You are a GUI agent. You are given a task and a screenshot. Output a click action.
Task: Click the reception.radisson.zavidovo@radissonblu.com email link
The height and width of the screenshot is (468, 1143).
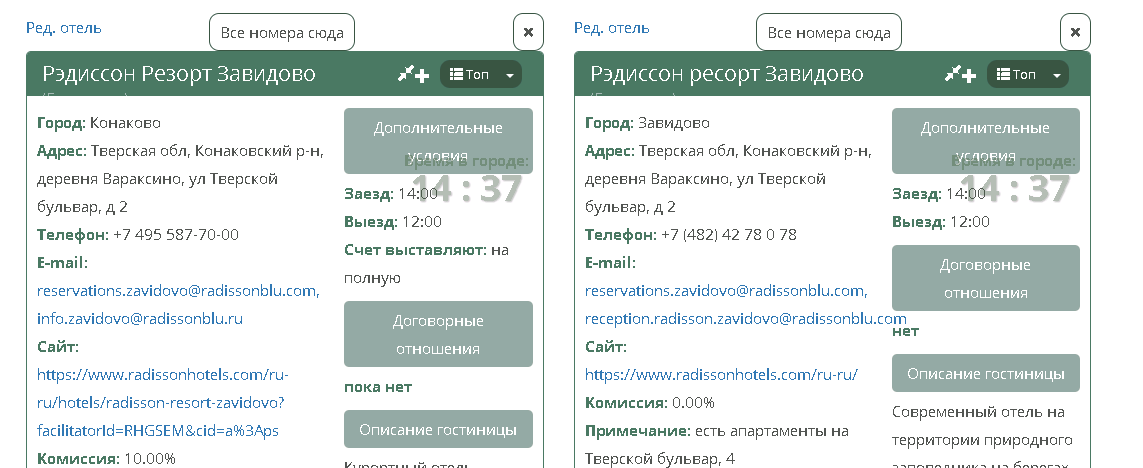(745, 319)
